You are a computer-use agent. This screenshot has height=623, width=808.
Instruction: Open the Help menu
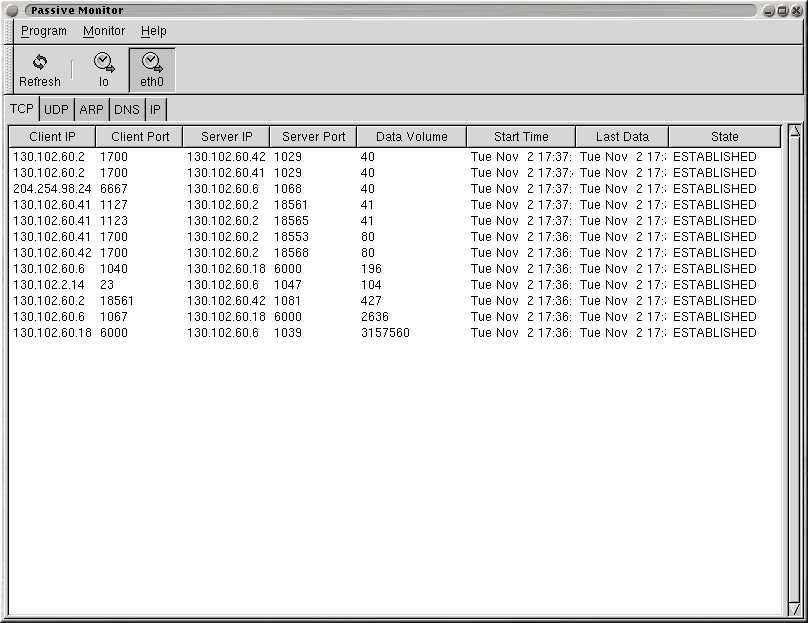(x=154, y=31)
